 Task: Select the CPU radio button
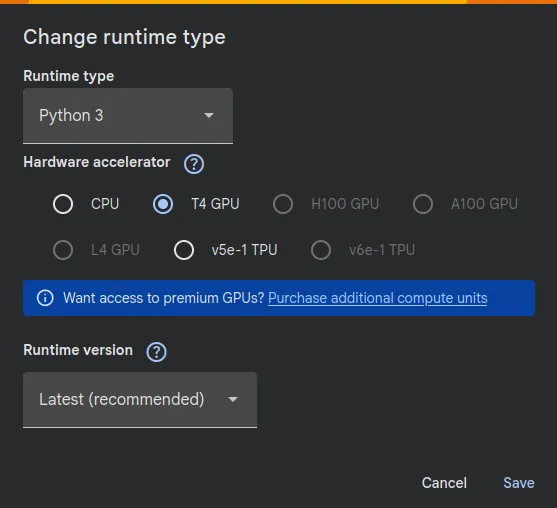63,204
